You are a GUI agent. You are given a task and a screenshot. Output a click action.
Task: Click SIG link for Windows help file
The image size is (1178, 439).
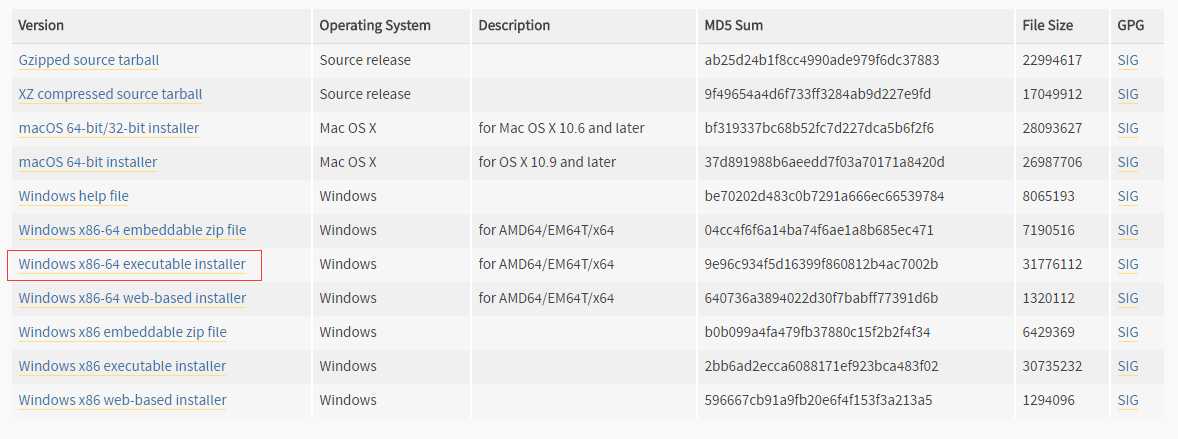tap(1128, 196)
